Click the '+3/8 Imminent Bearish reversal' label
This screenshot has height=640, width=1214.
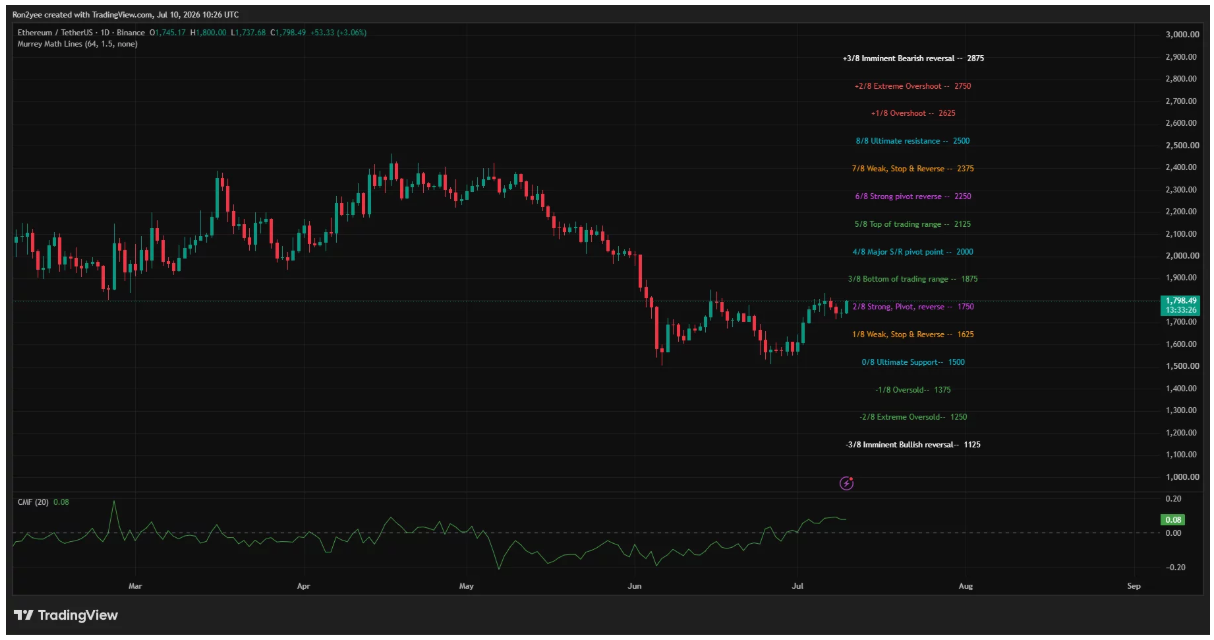pyautogui.click(x=915, y=59)
